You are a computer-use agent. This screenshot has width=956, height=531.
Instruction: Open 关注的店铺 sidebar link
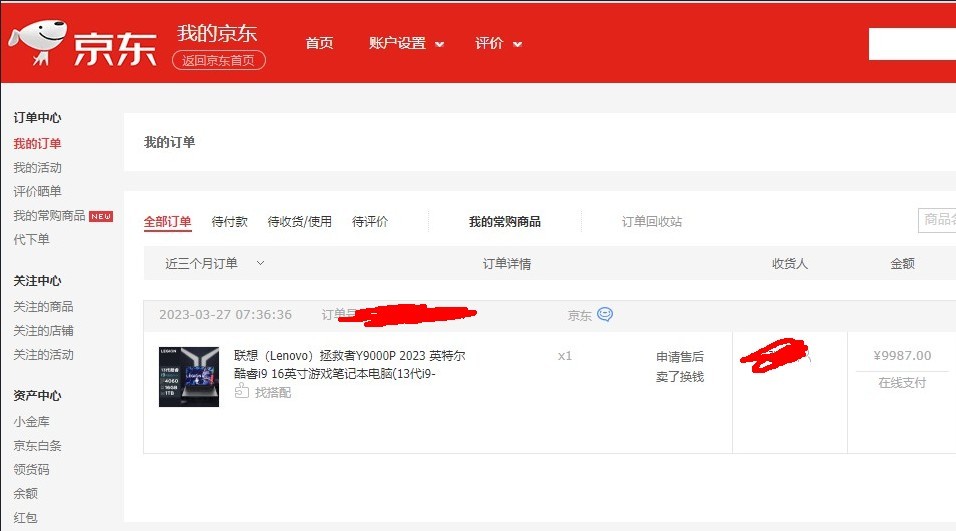click(x=43, y=330)
